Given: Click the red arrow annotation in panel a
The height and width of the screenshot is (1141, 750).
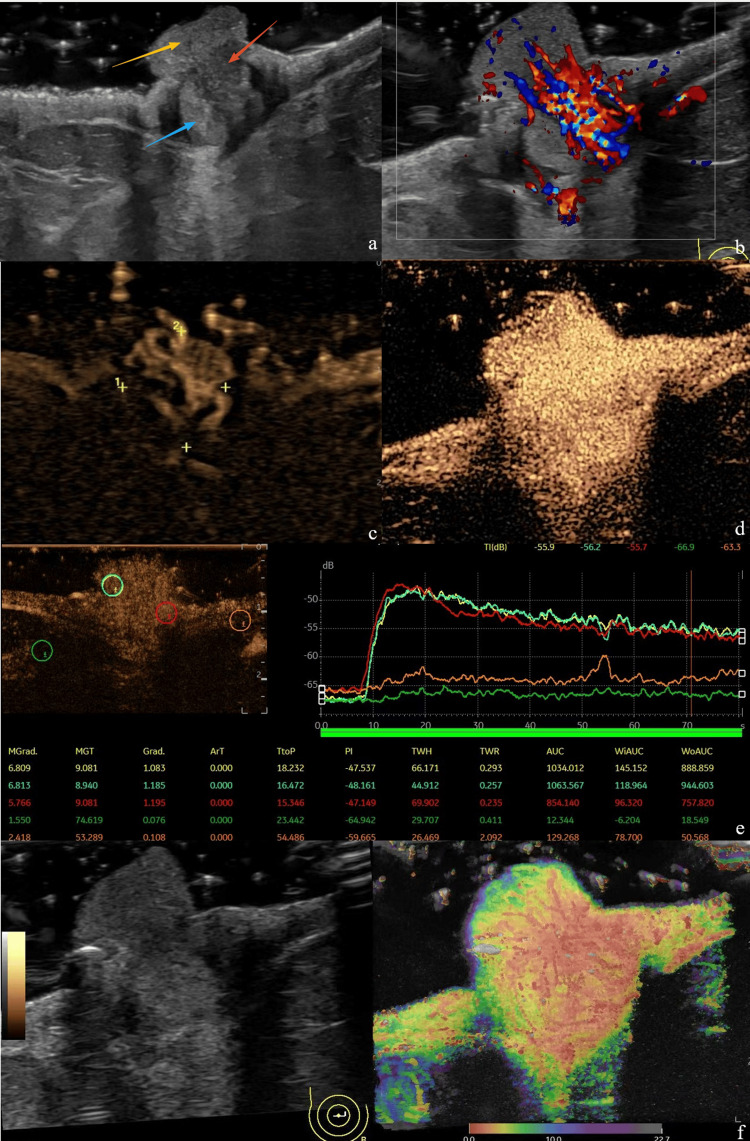Looking at the screenshot, I should (x=253, y=41).
